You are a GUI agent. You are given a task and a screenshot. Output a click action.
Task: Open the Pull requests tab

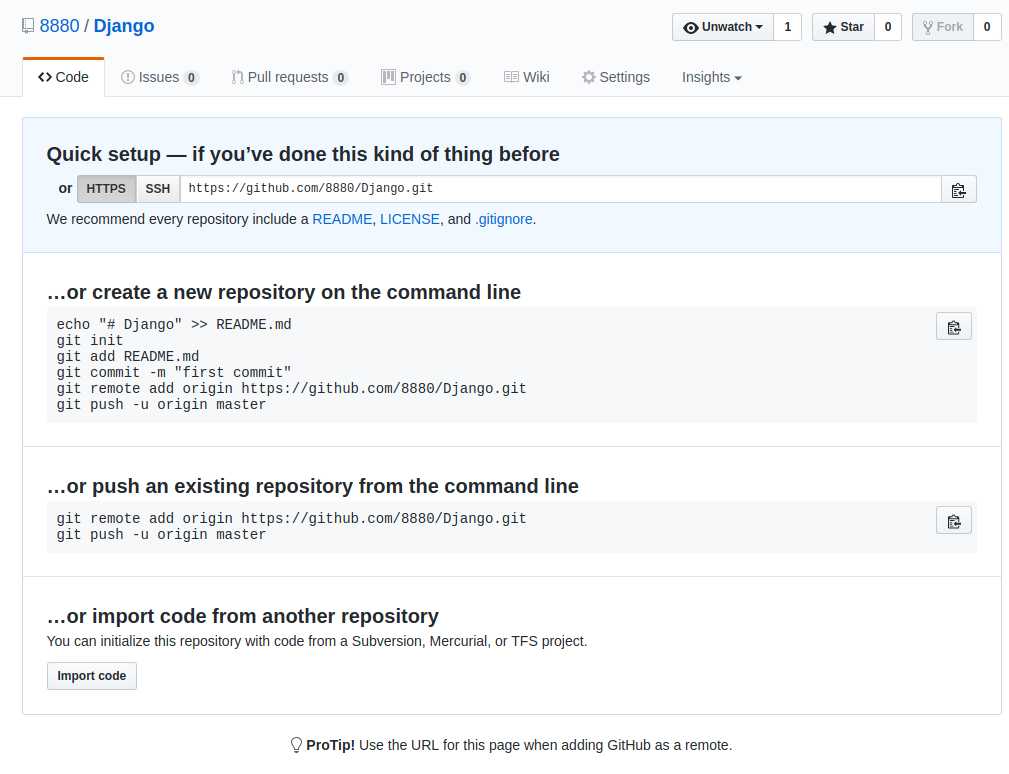coord(290,77)
